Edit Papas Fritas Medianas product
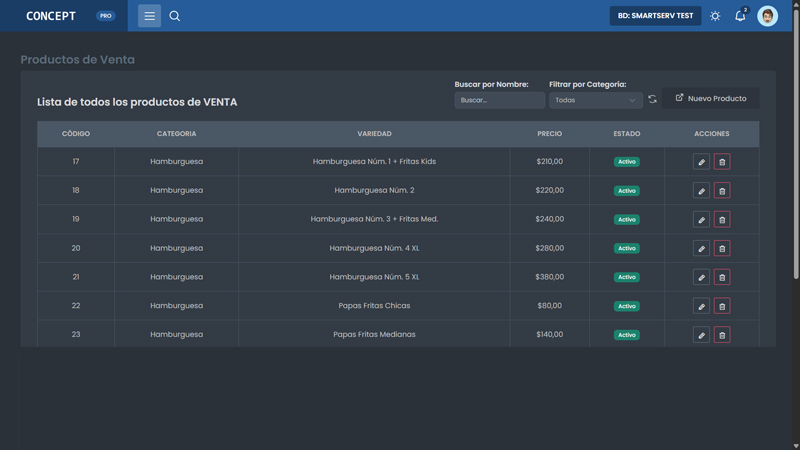 click(701, 335)
